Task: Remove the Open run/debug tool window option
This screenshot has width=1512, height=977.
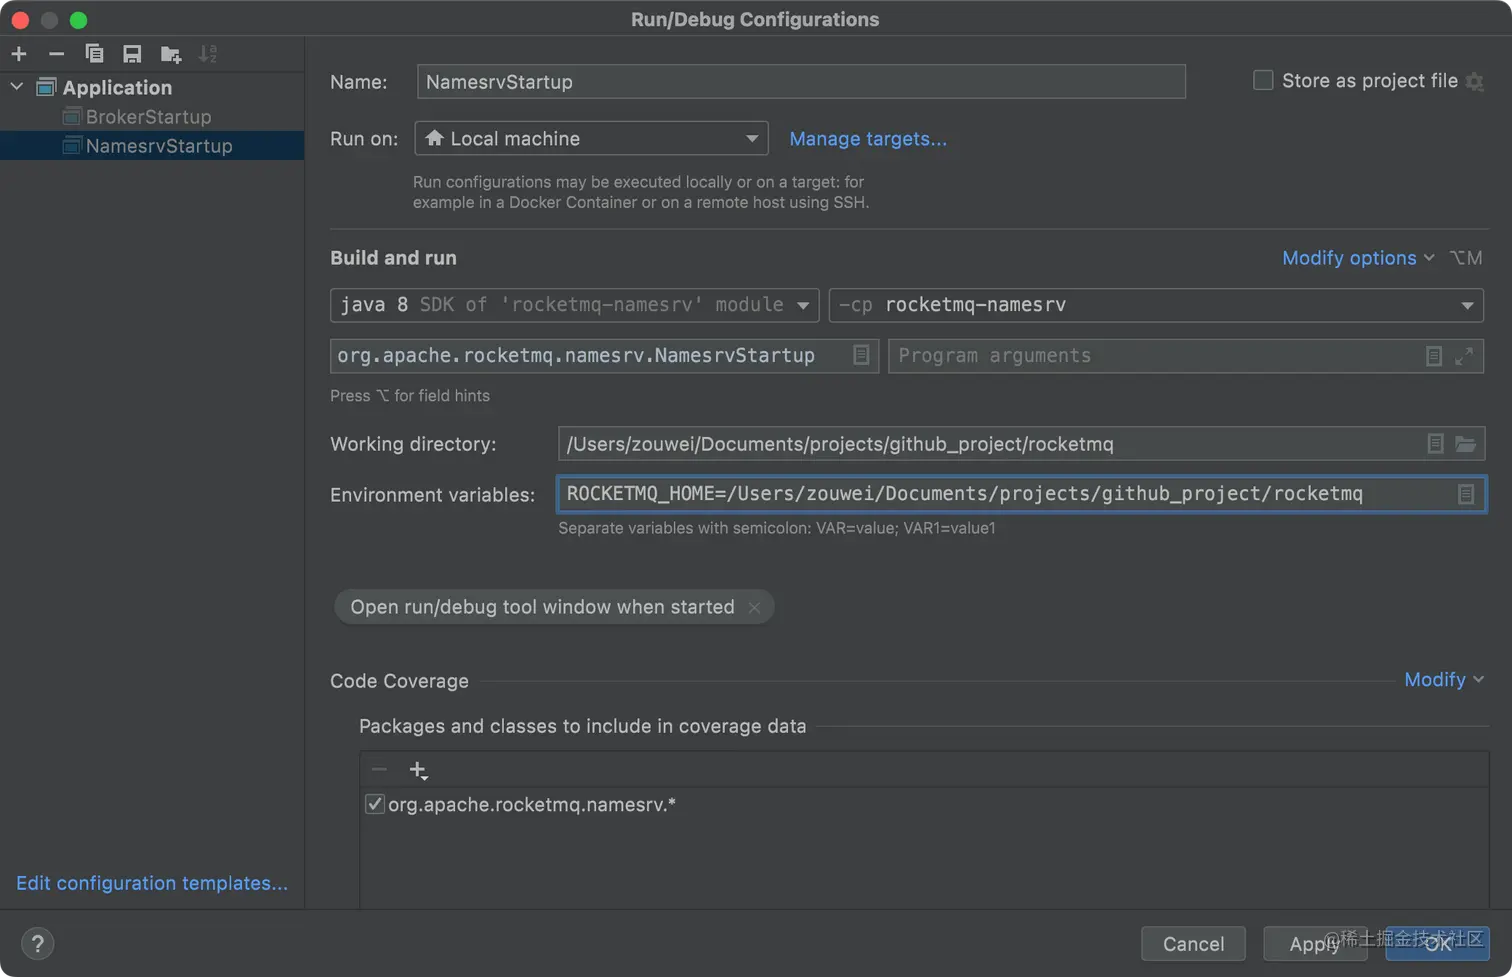Action: pos(755,607)
